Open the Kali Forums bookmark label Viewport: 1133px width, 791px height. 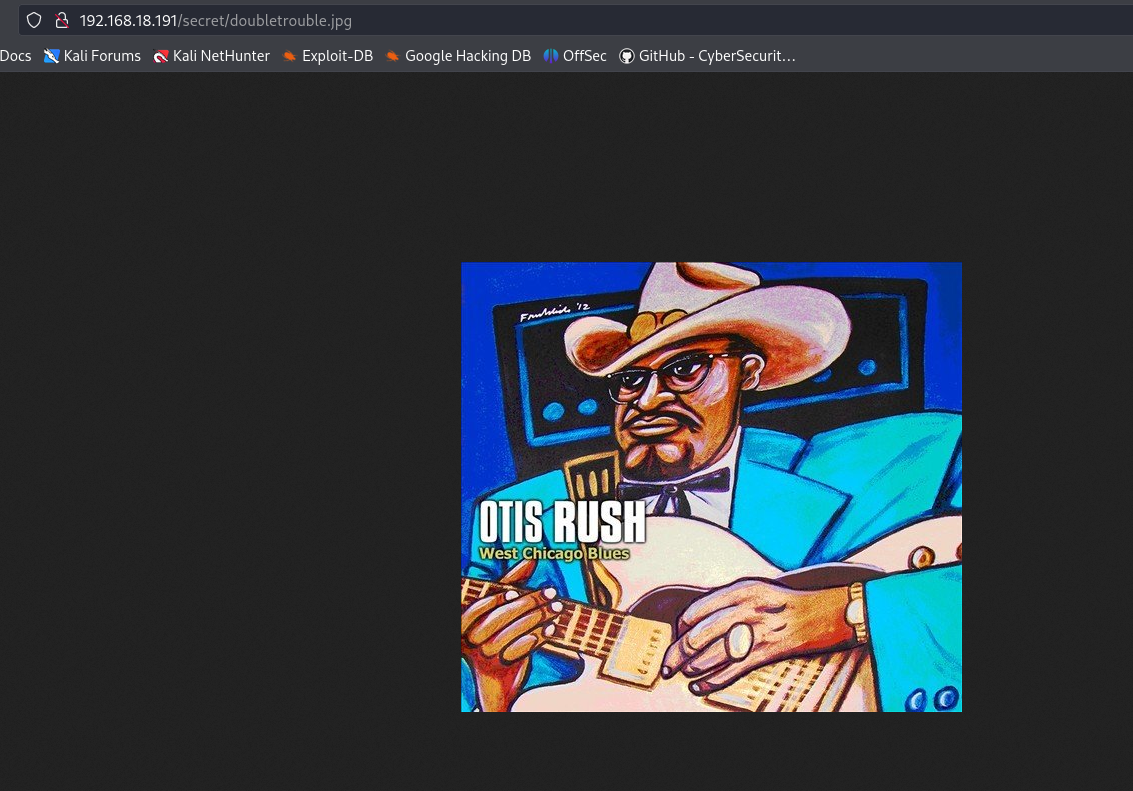click(102, 56)
